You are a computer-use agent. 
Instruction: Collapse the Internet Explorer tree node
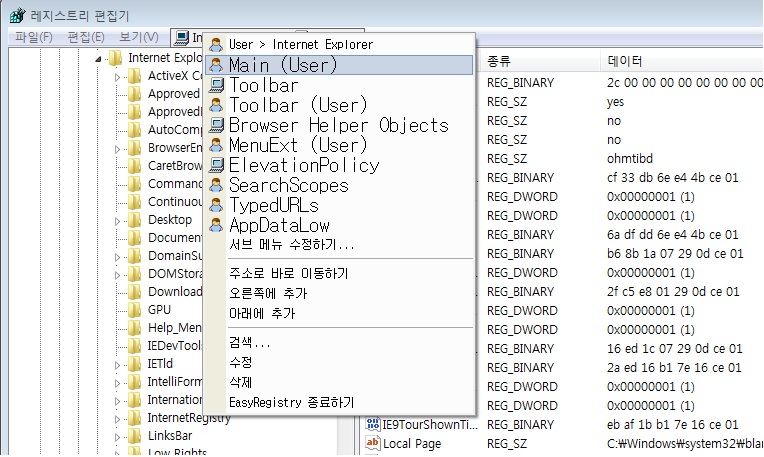[99, 58]
